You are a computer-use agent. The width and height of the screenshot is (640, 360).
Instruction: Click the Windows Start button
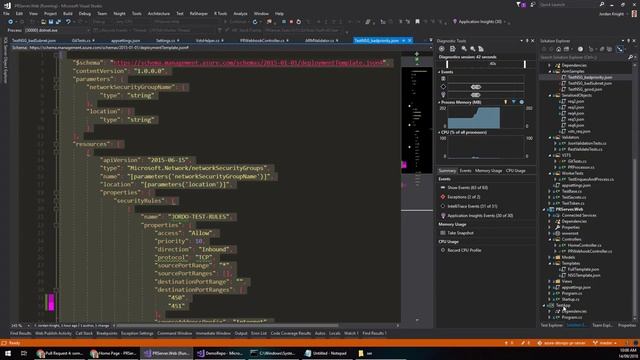pos(8,353)
